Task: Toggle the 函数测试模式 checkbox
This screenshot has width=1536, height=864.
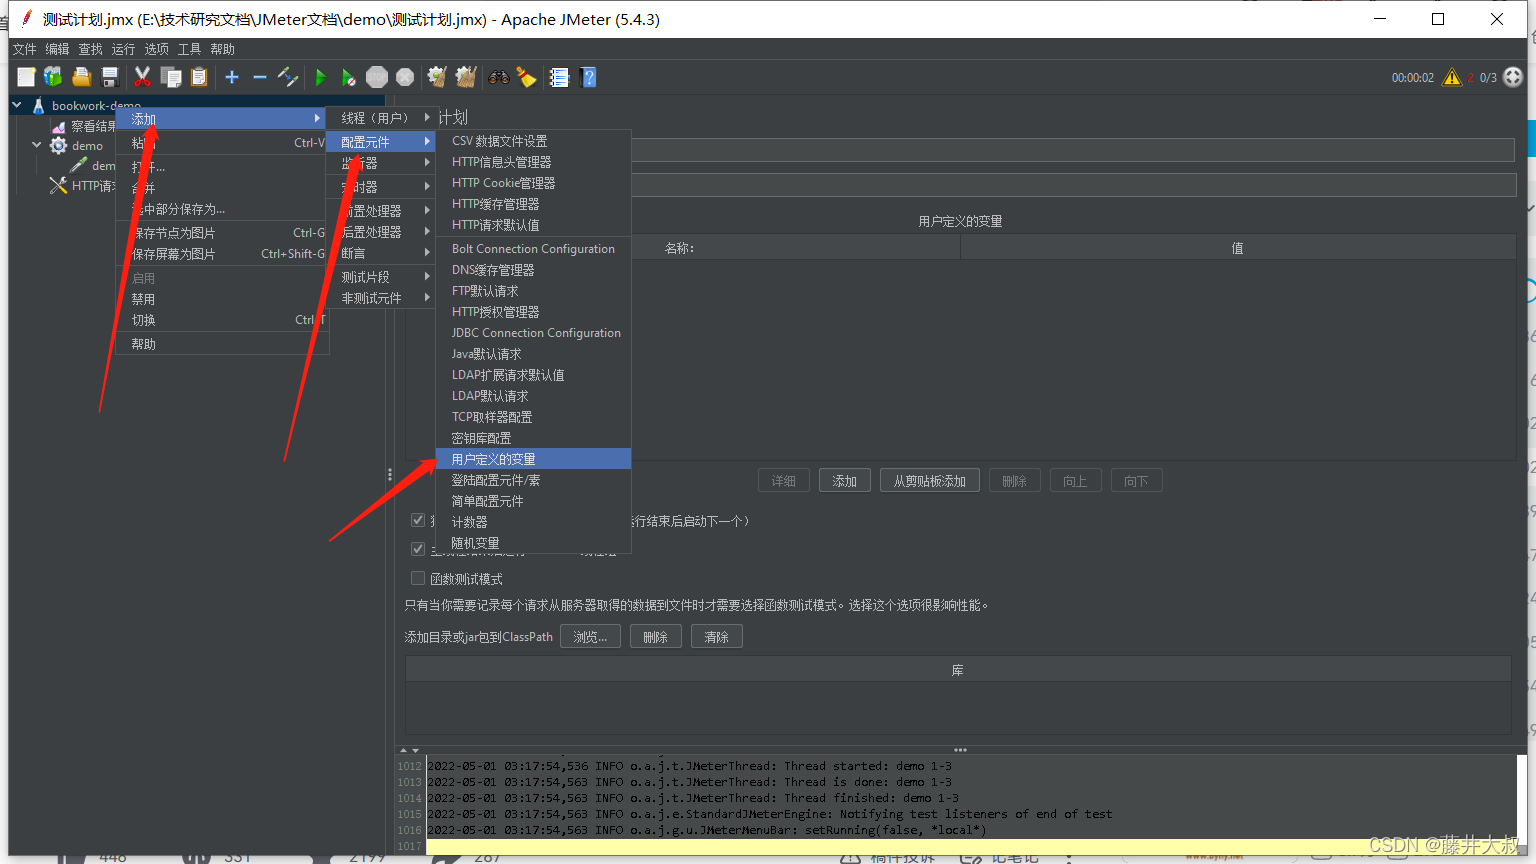Action: tap(418, 578)
